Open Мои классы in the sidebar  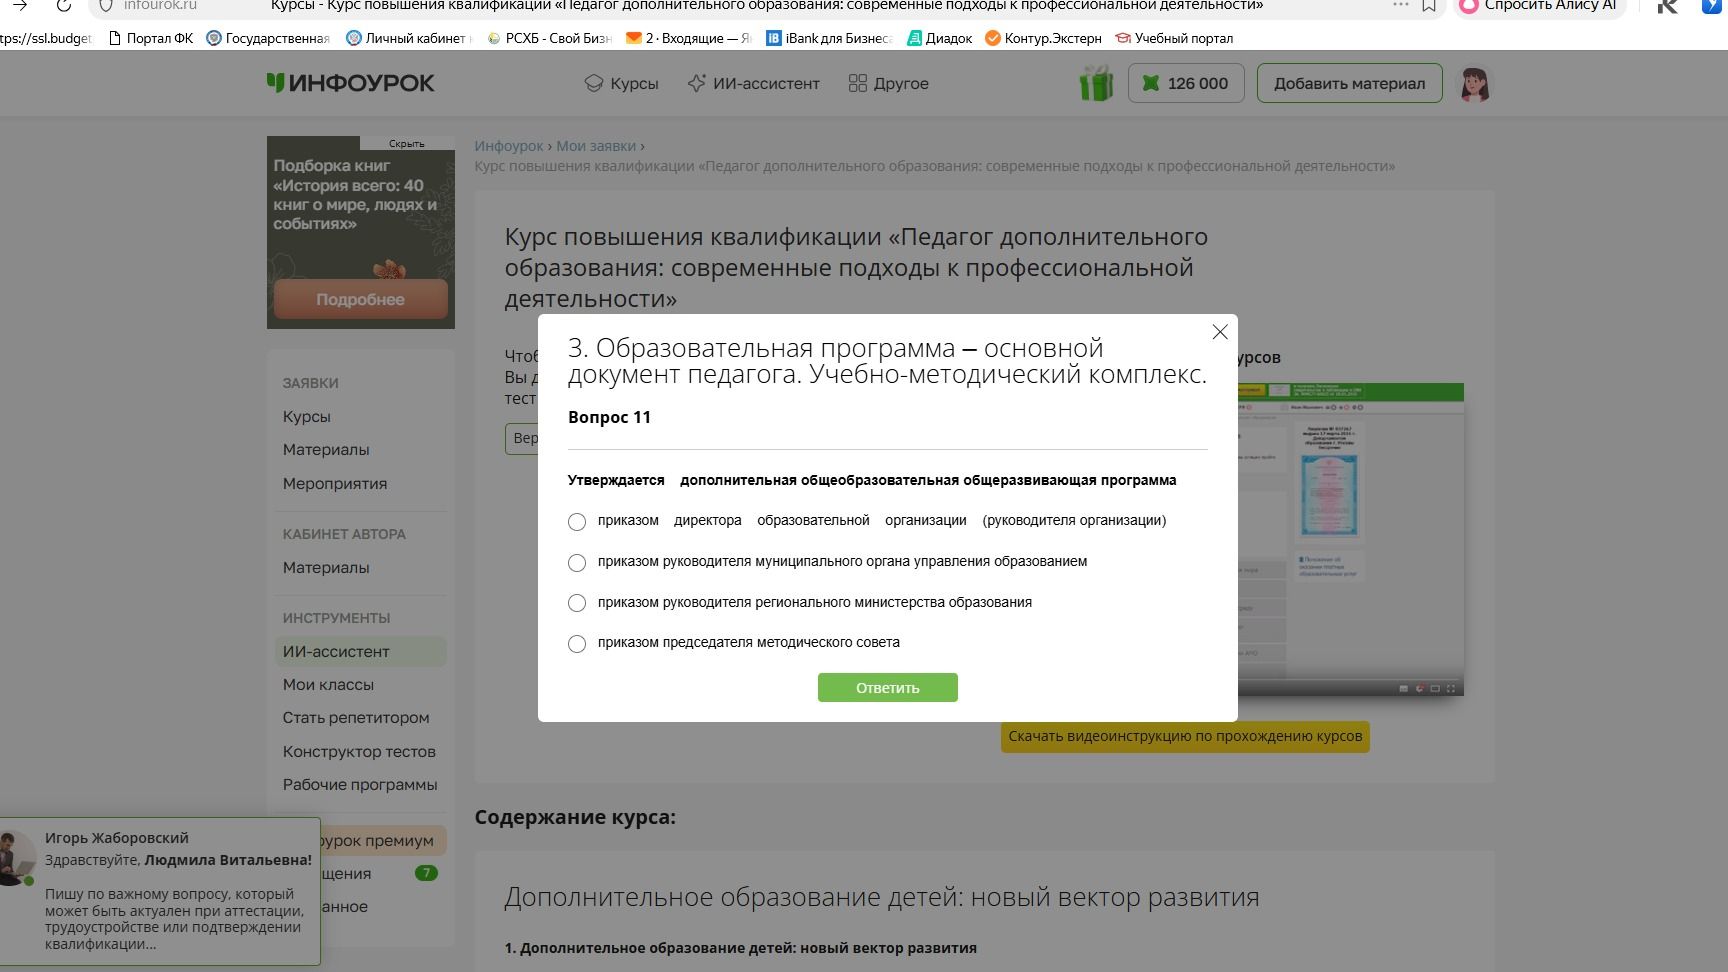tap(328, 684)
